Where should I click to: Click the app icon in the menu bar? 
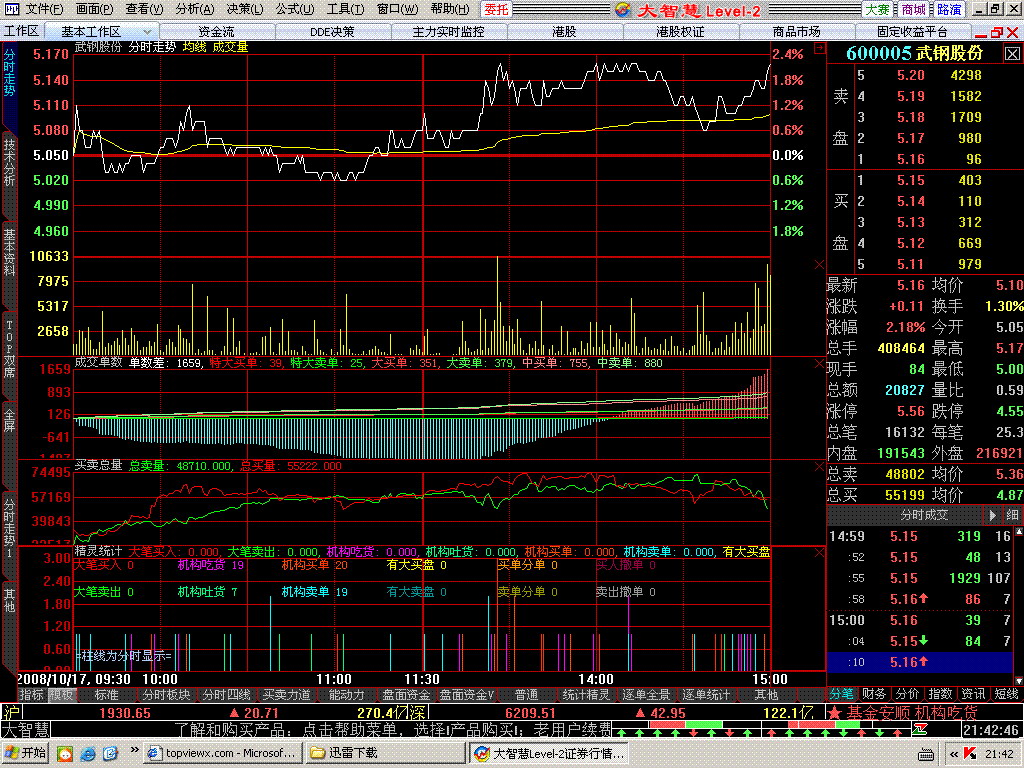click(x=12, y=9)
